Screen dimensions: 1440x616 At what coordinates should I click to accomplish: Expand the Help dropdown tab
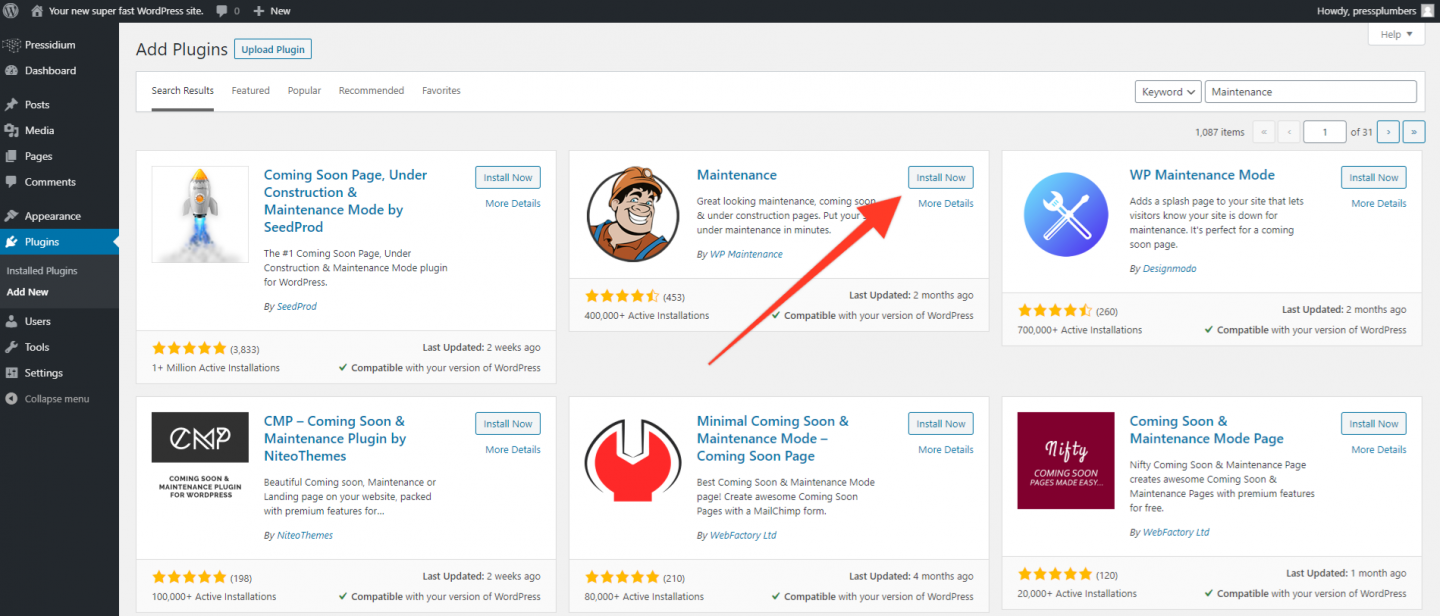click(1396, 34)
